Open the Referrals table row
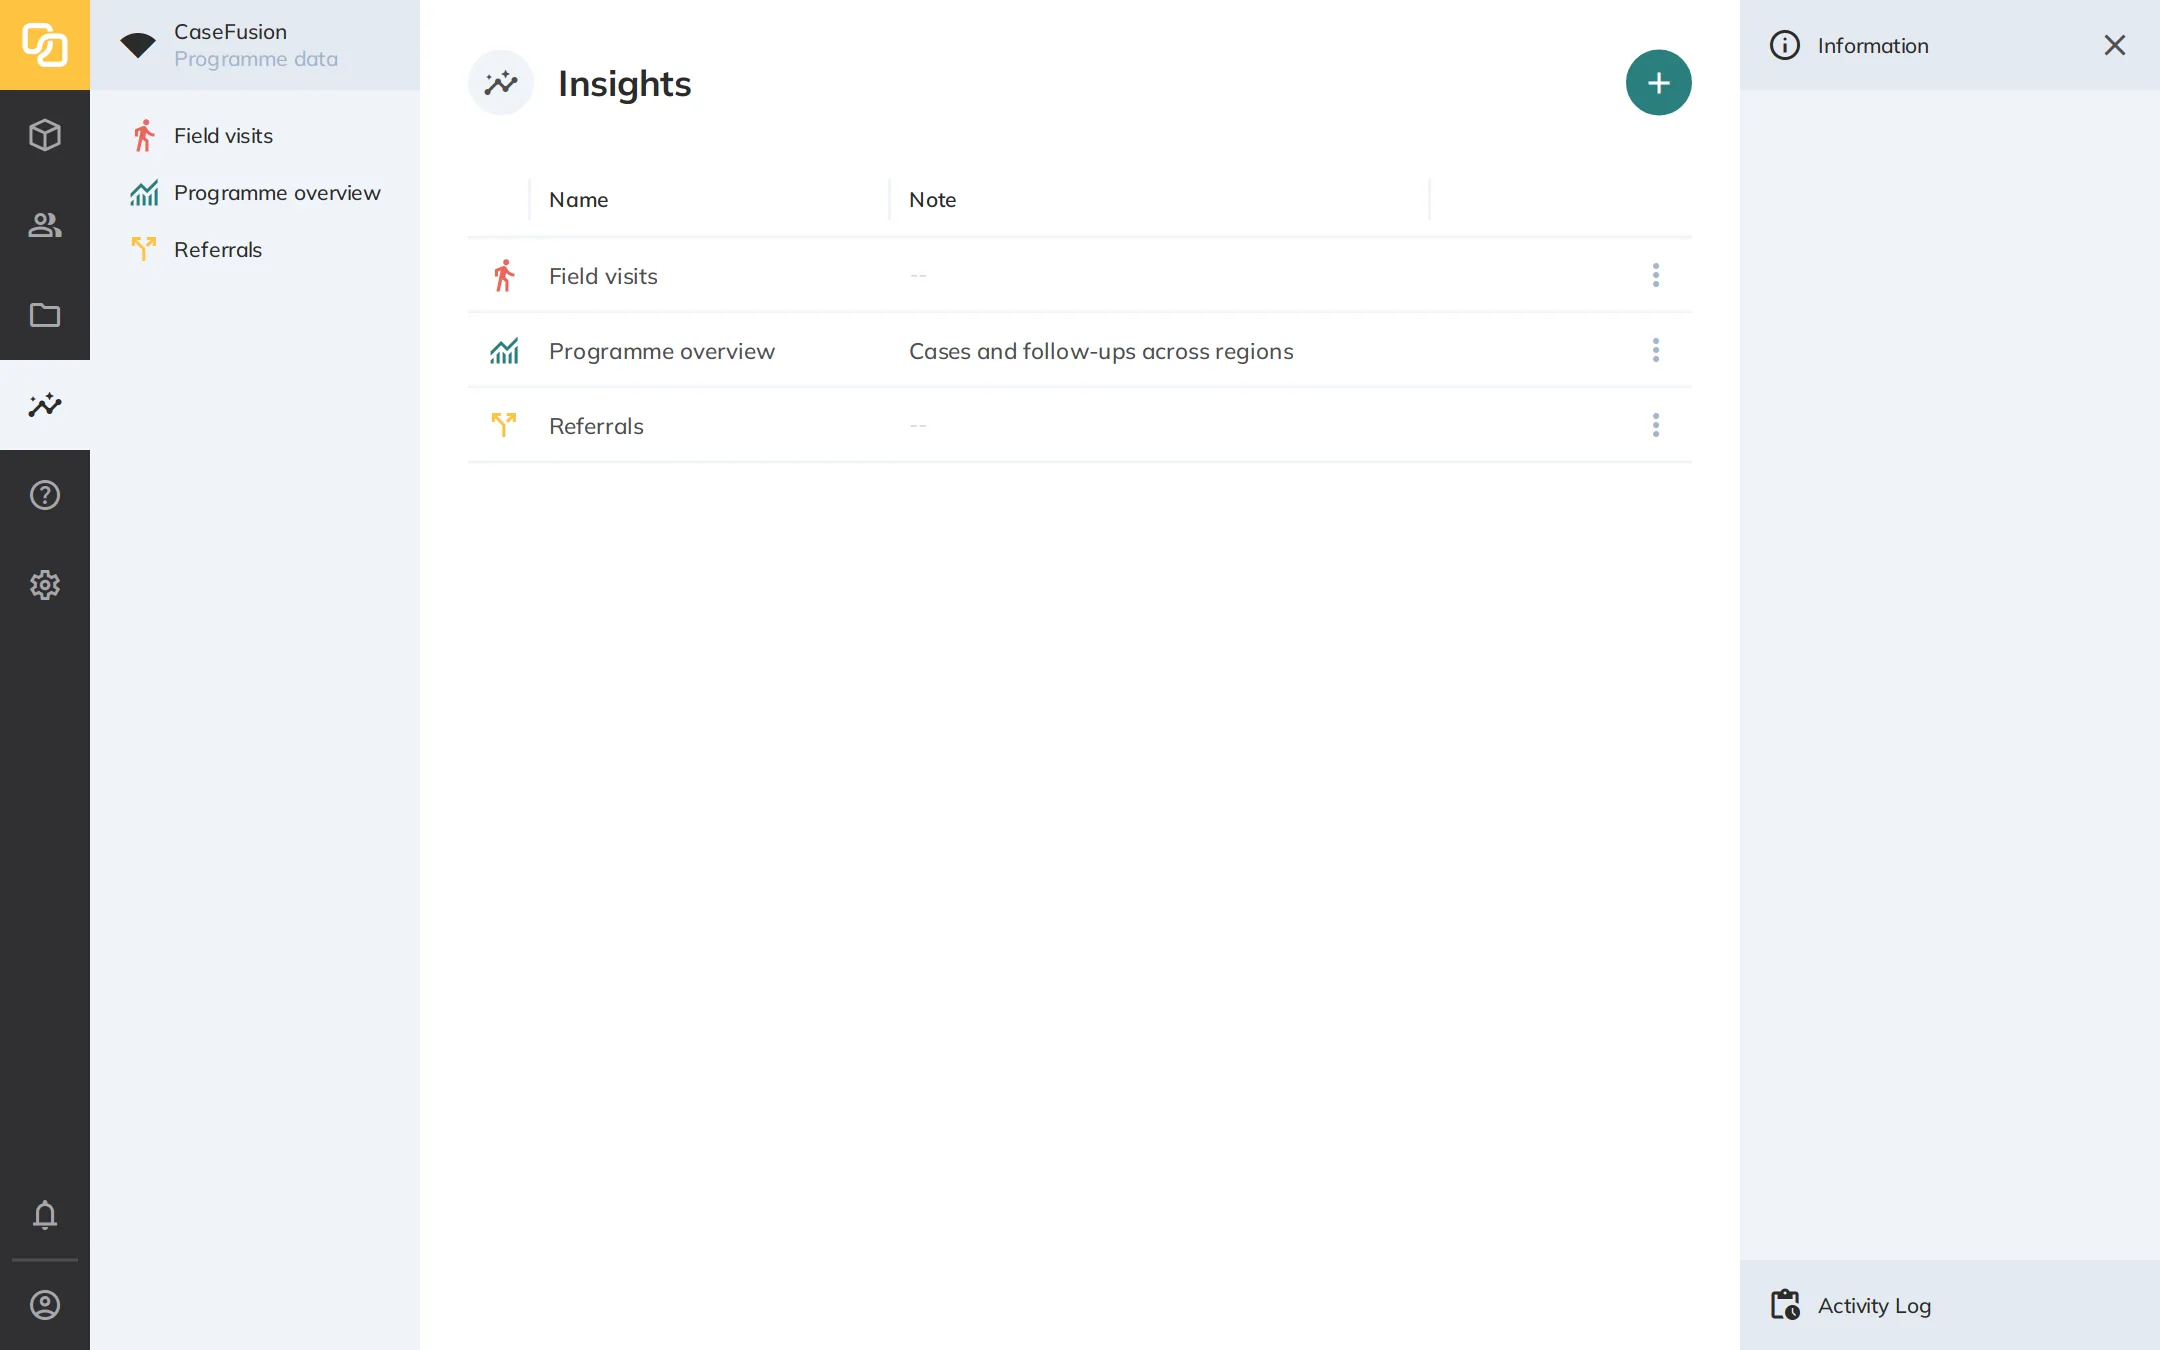This screenshot has width=2160, height=1350. click(1080, 426)
